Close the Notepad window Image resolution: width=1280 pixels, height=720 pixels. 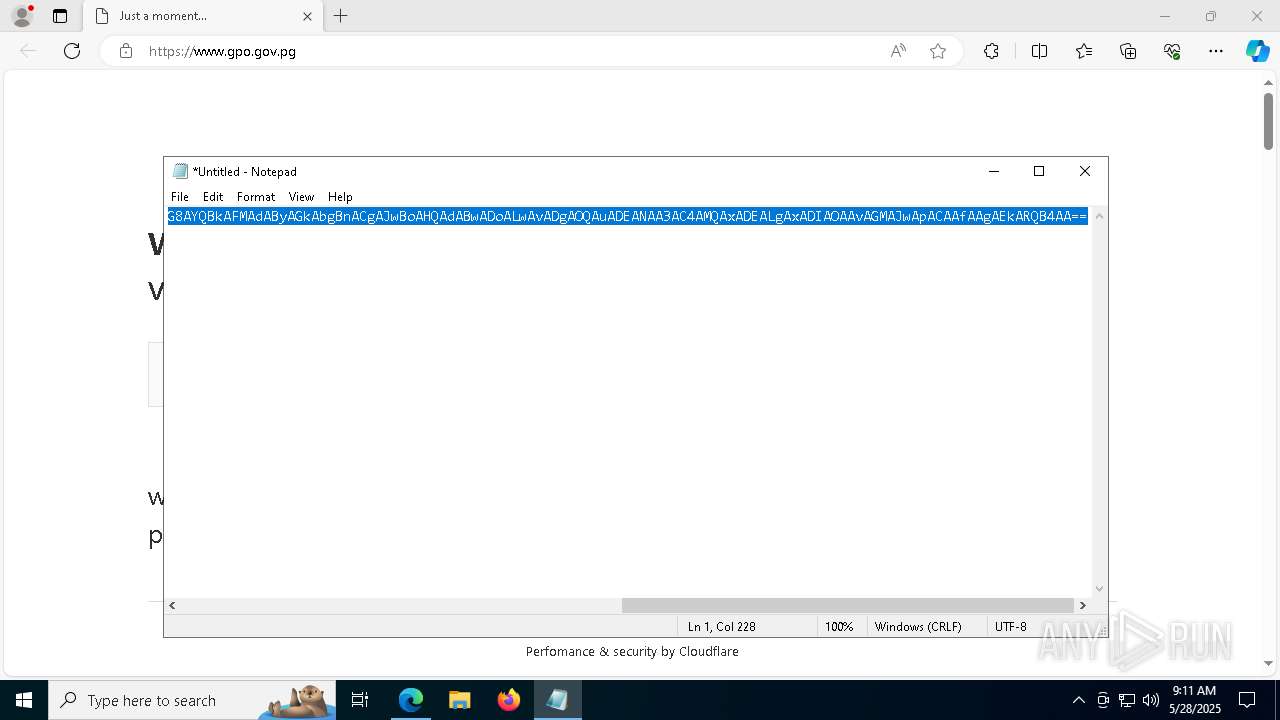point(1085,171)
